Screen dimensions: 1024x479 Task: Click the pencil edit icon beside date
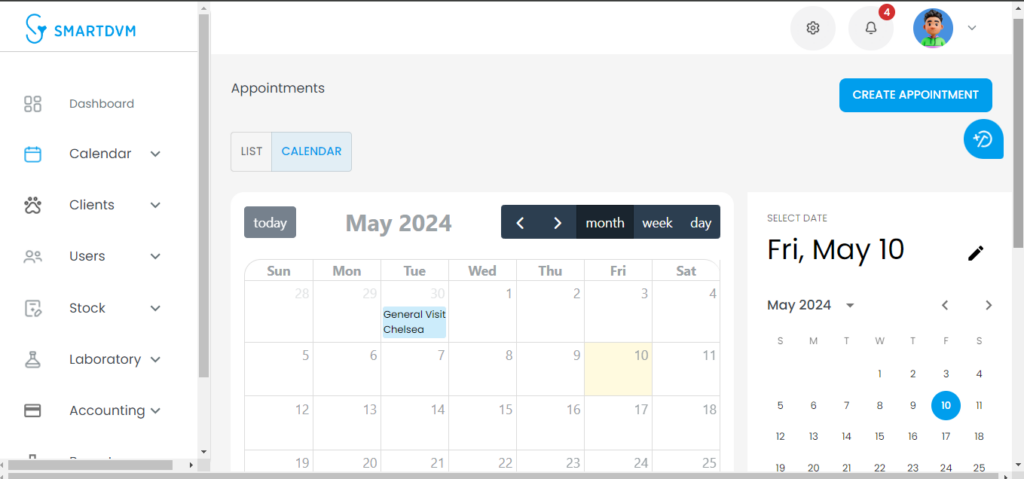pyautogui.click(x=976, y=253)
